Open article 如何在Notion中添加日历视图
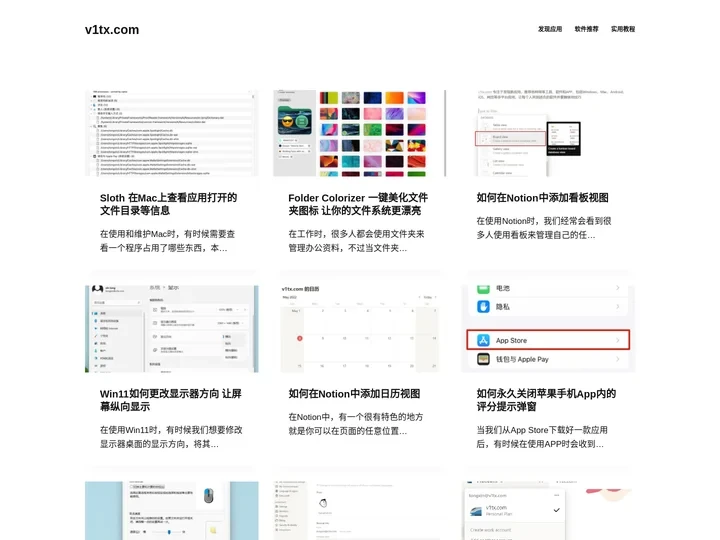Screen dimensions: 720x540 [354, 394]
